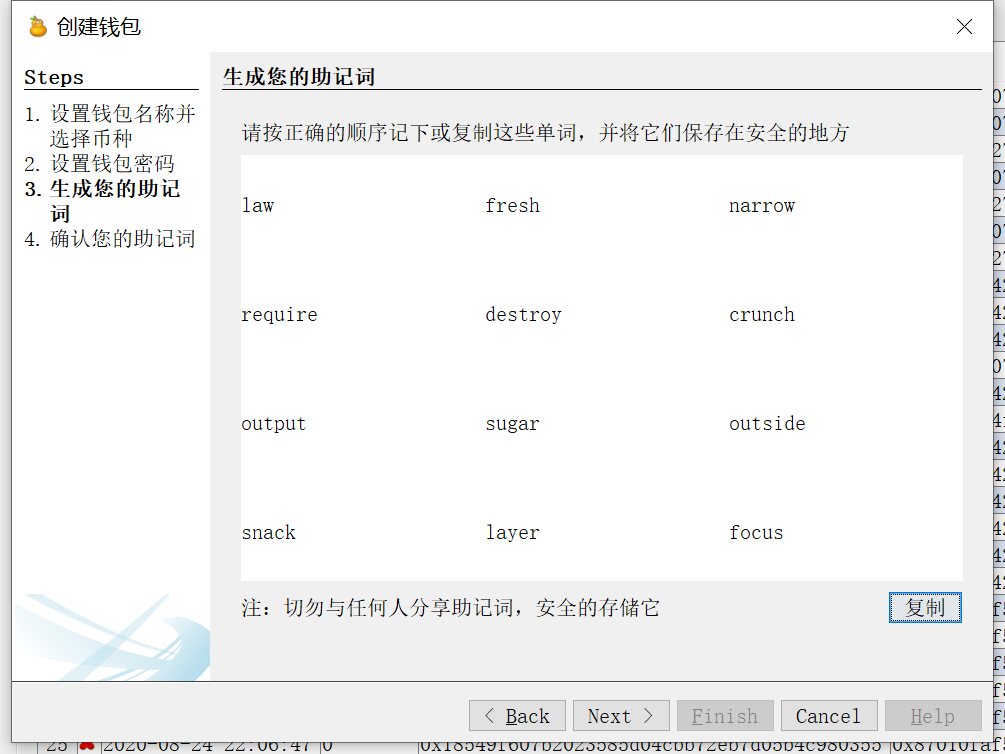Click the 复制 copy button

pos(925,607)
